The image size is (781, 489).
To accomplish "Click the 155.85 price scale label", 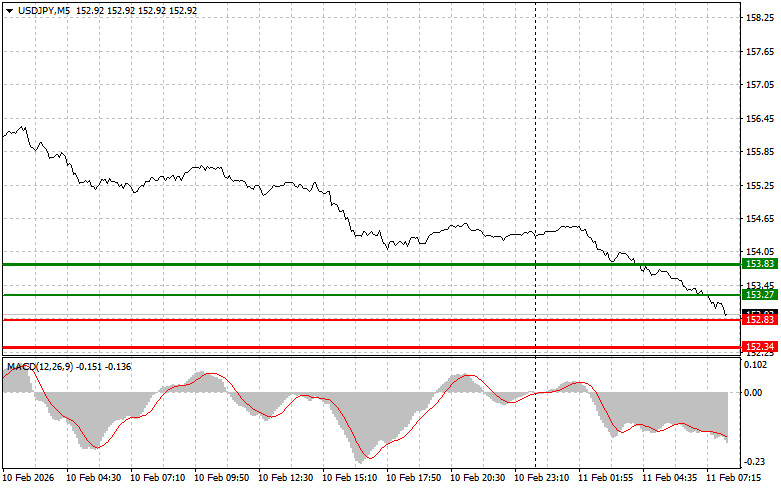I will coord(760,152).
